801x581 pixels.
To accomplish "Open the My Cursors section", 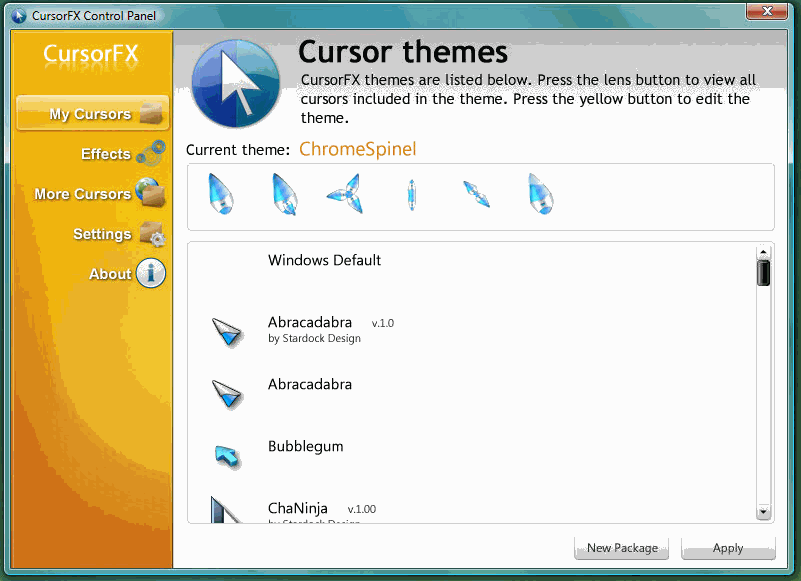I will 92,113.
